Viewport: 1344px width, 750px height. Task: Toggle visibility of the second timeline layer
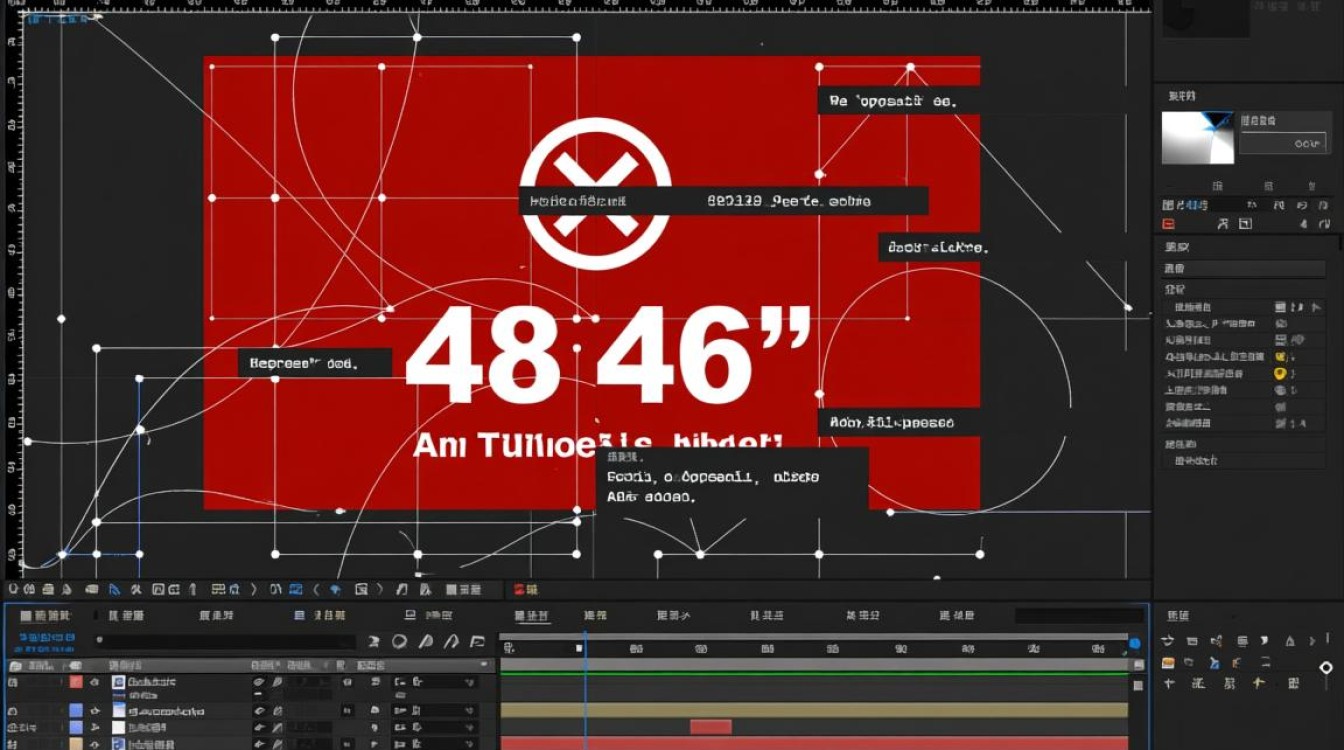click(x=95, y=711)
